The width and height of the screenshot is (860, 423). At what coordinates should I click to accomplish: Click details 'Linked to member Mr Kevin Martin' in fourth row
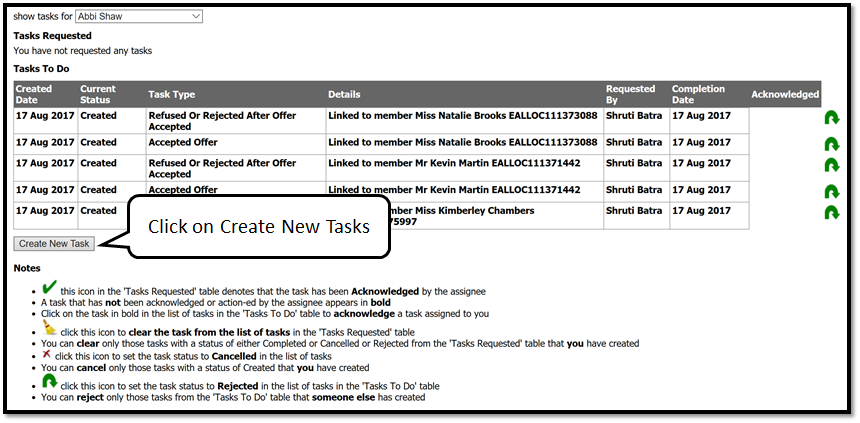[x=454, y=190]
